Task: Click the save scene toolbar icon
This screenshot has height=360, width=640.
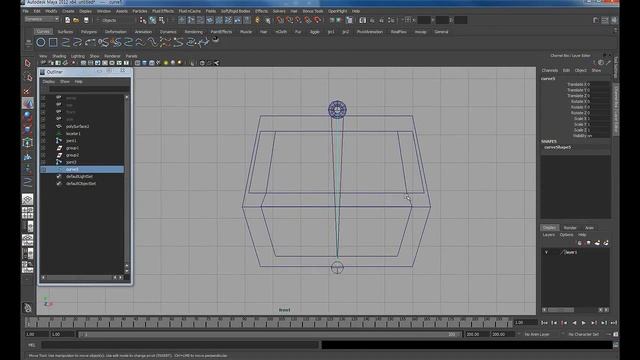Action: [x=86, y=20]
